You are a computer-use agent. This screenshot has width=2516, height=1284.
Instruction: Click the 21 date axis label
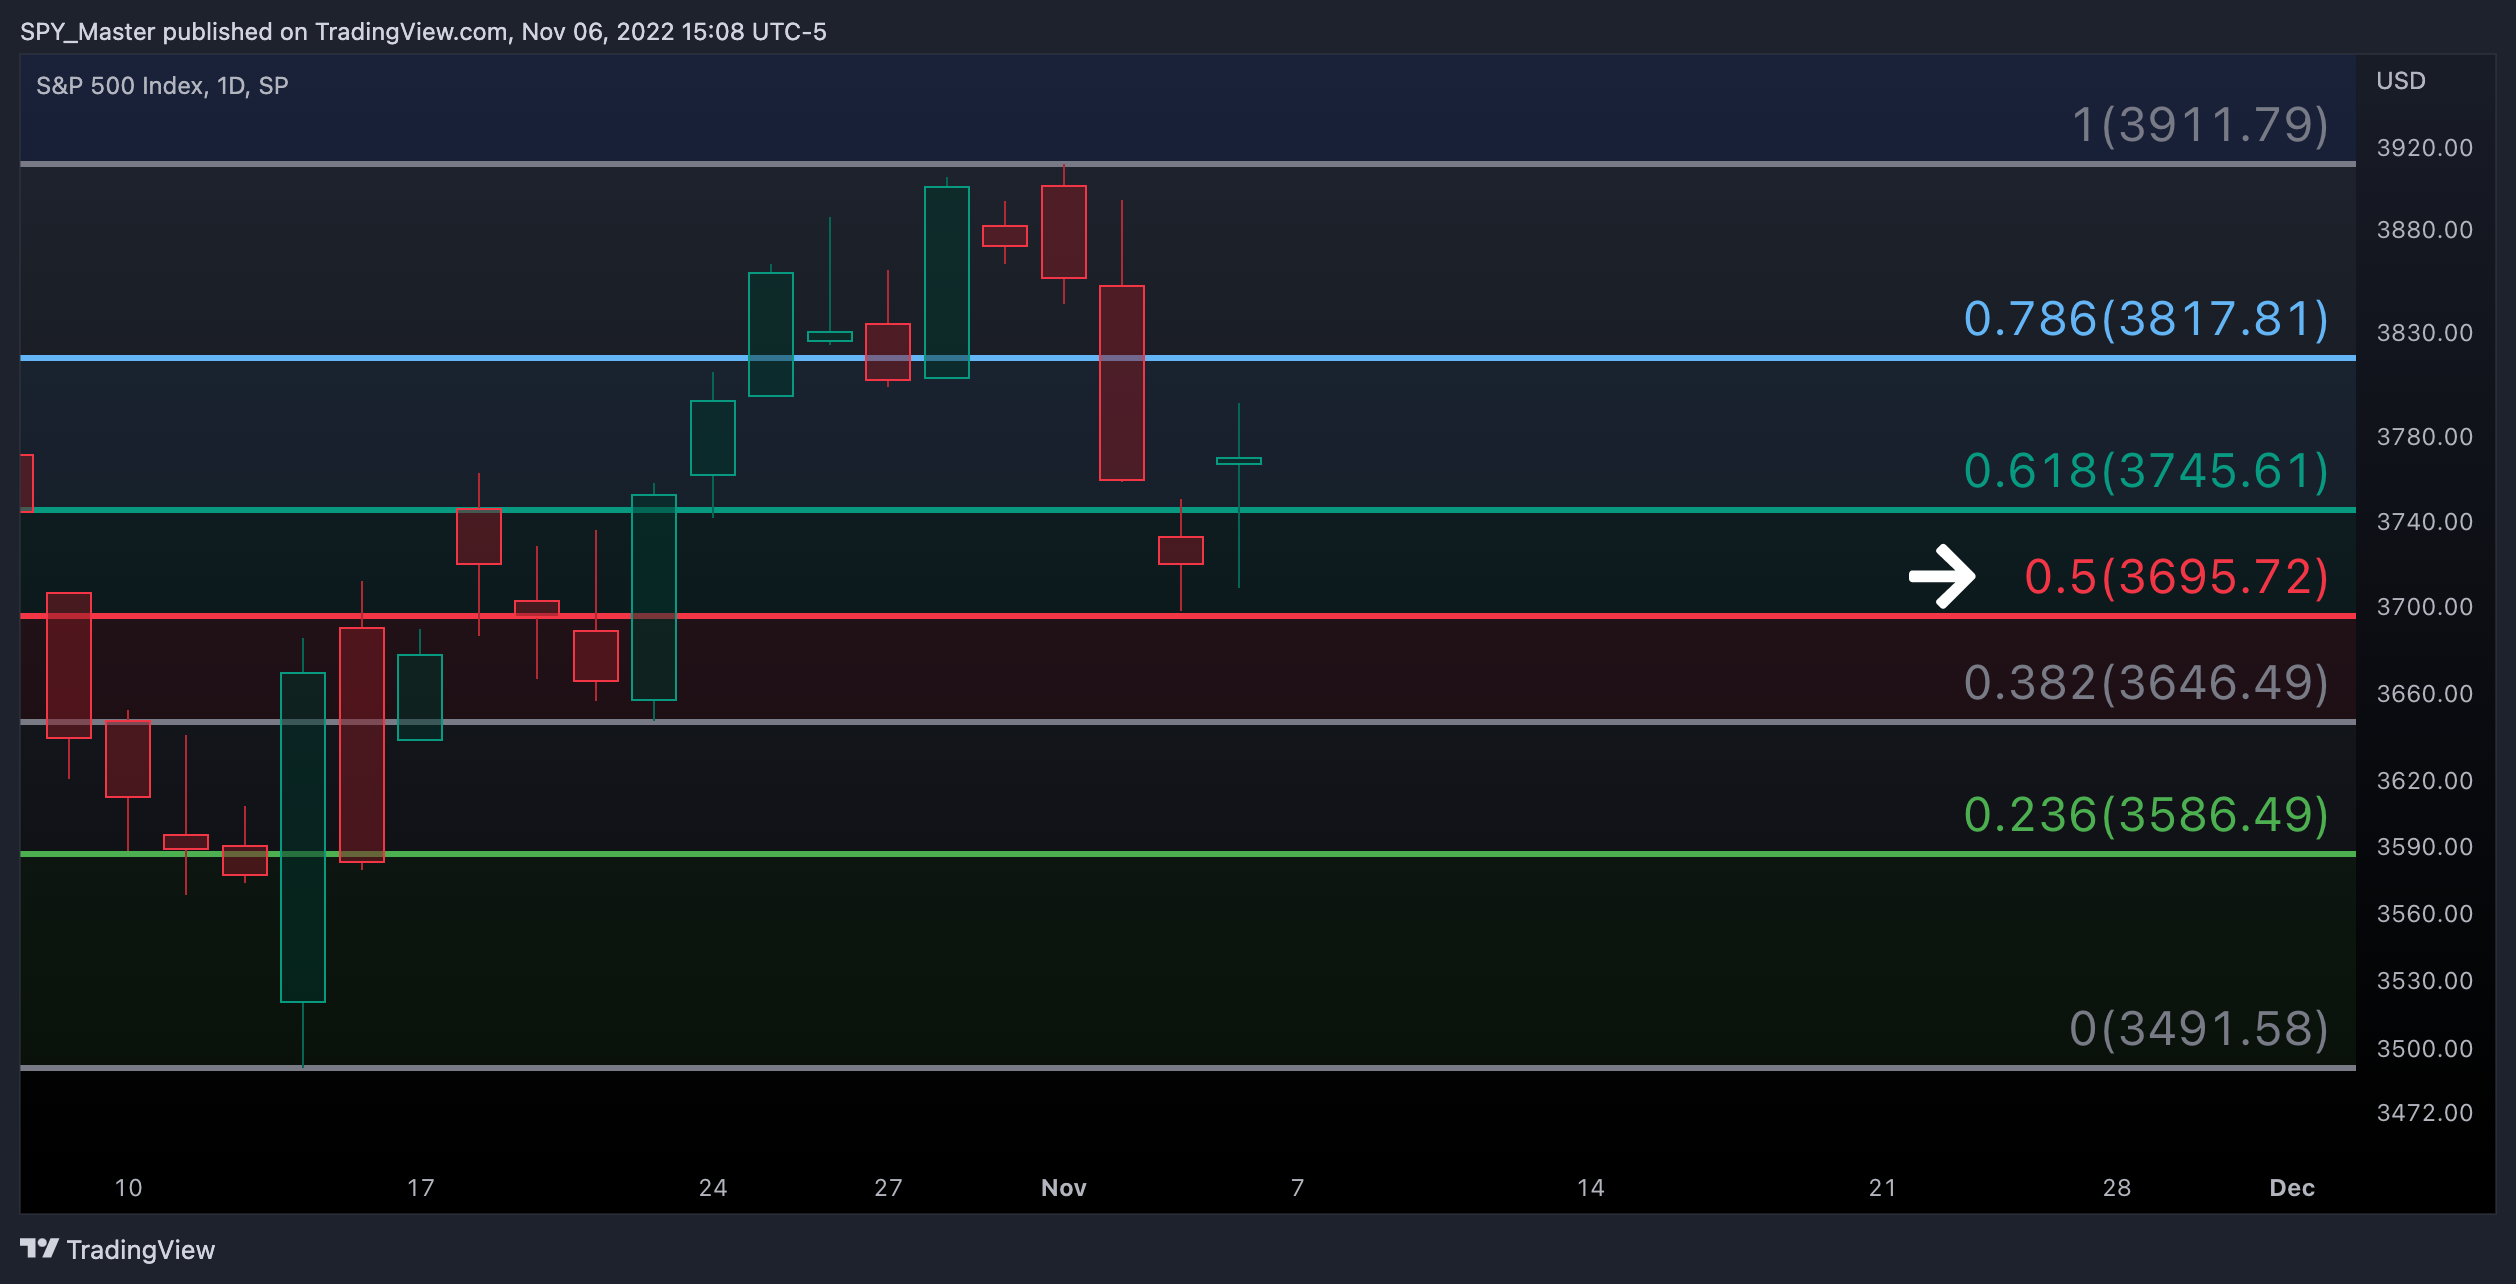coord(1882,1188)
